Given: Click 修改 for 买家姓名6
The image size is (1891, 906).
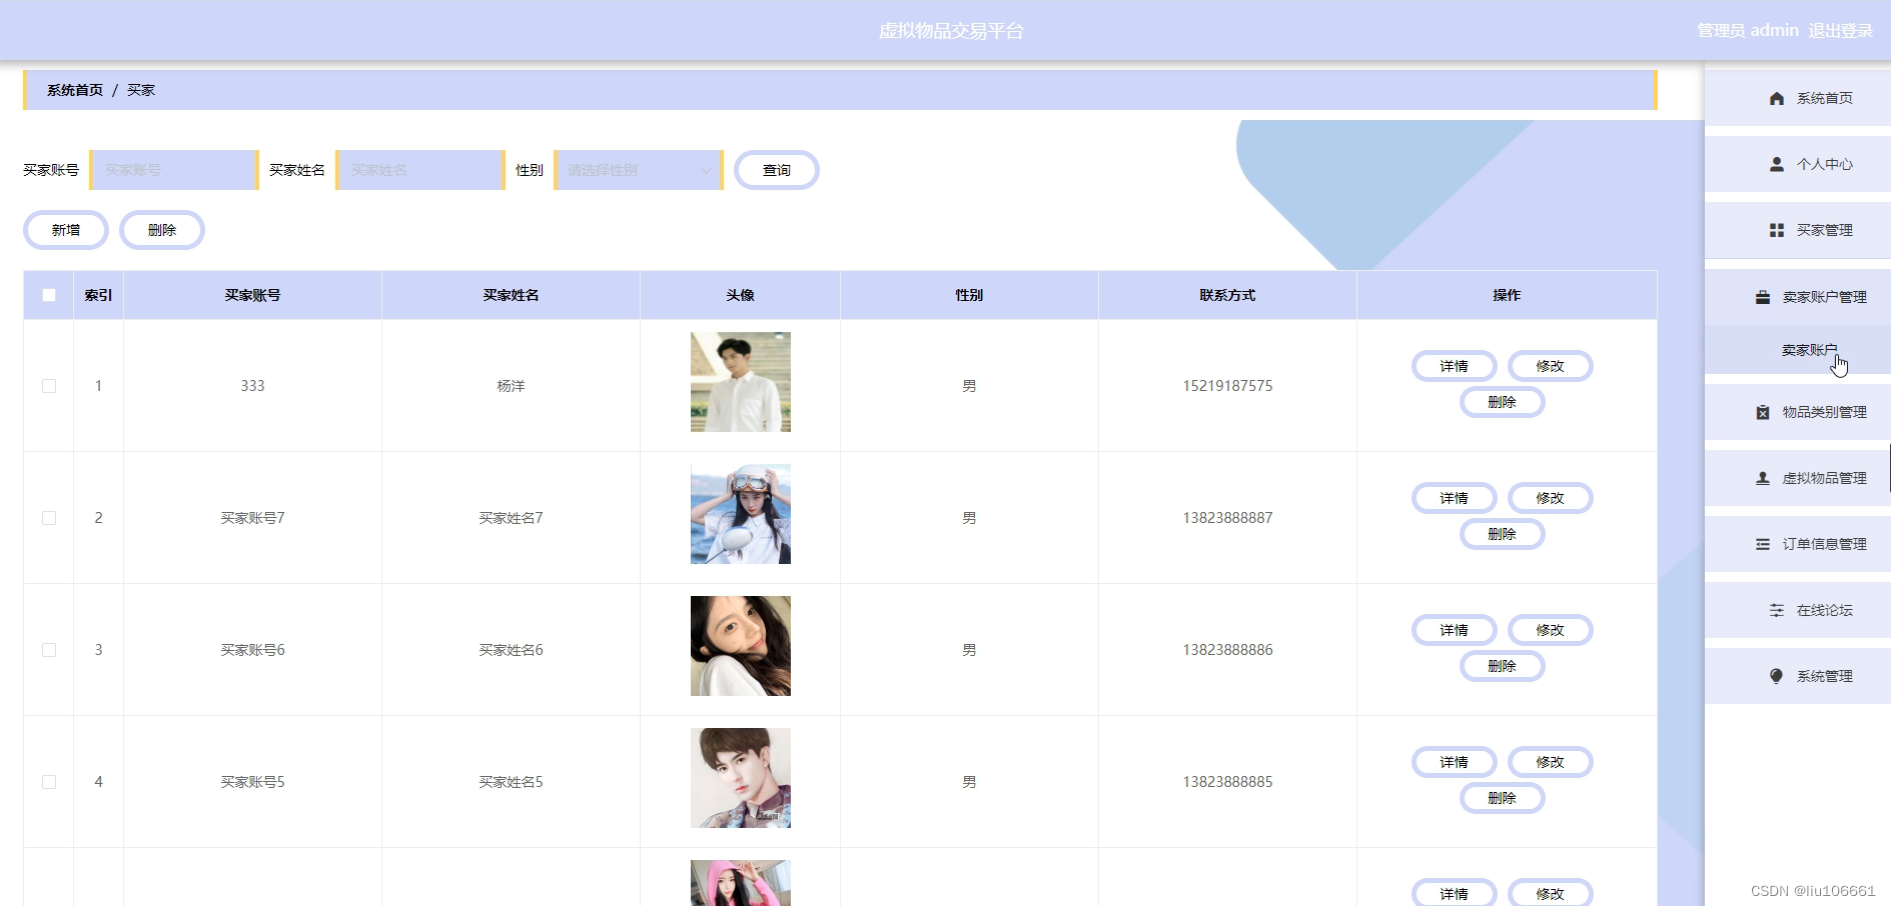Looking at the screenshot, I should coord(1550,630).
